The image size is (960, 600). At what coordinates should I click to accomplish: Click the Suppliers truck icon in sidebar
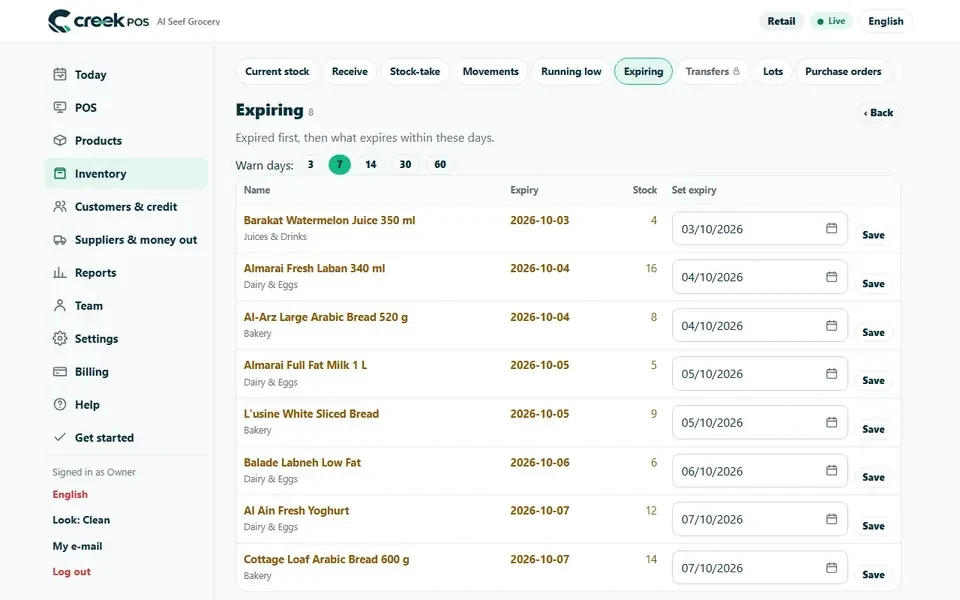[60, 239]
